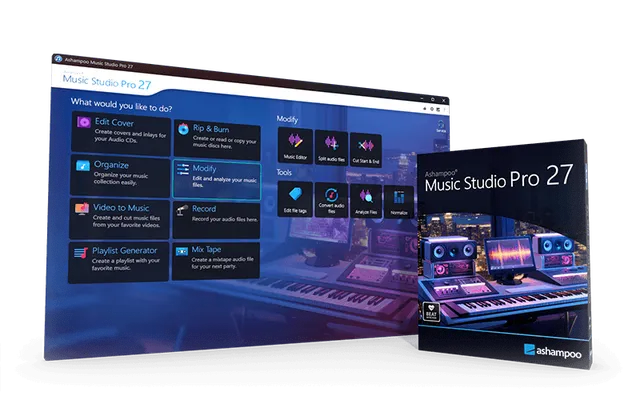Screen dimensions: 640x420
Task: Launch the Playlist Generator tile
Action: click(x=118, y=261)
